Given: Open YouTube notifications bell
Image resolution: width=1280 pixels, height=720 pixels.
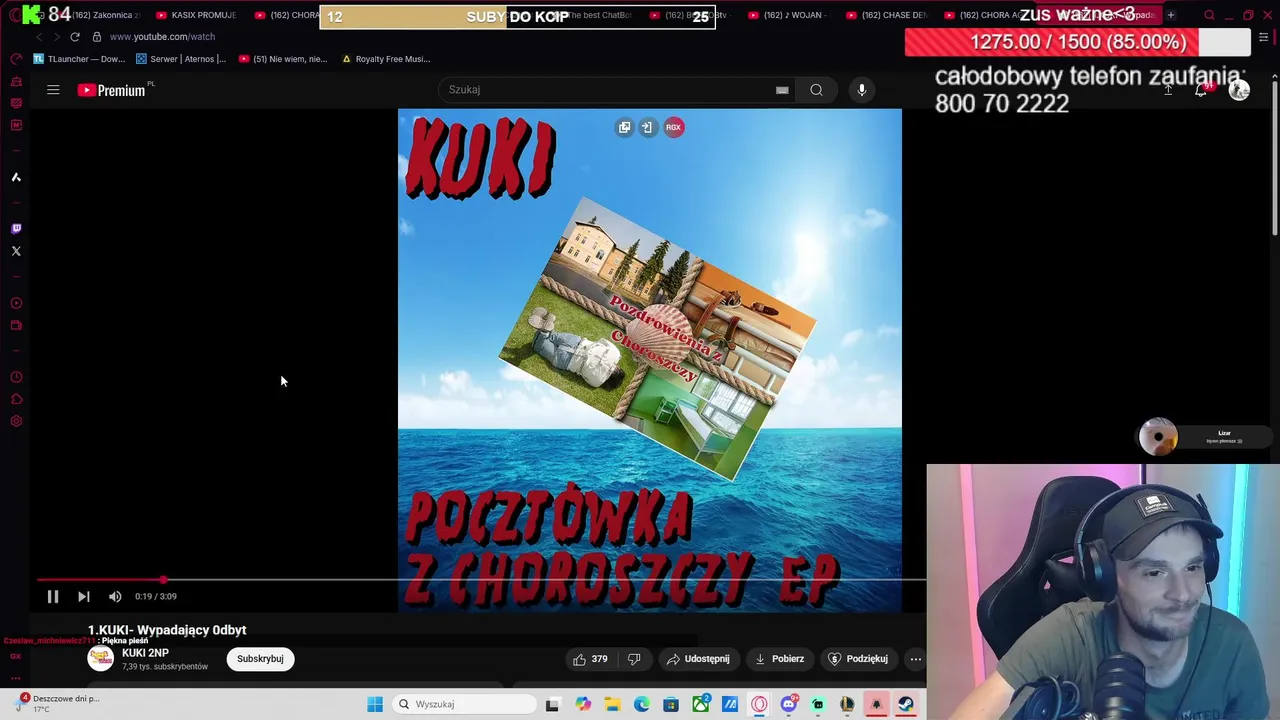Looking at the screenshot, I should click(x=1202, y=90).
